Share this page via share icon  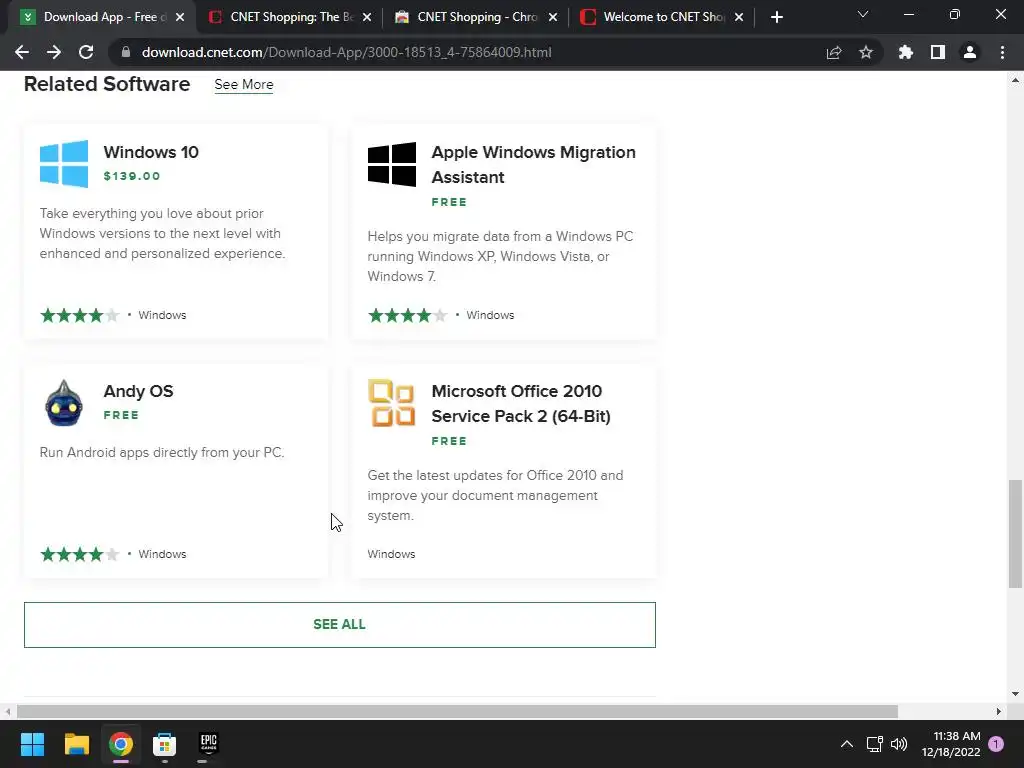pos(834,52)
